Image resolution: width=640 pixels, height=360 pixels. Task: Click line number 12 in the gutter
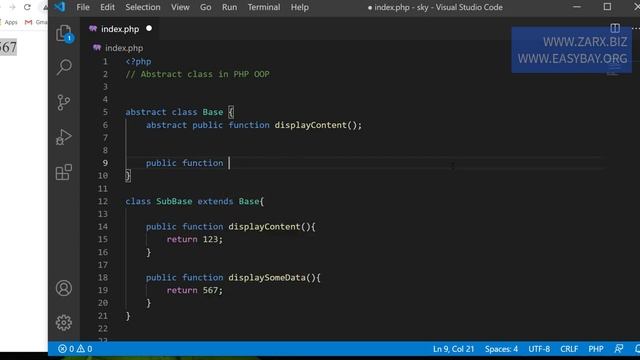[103, 201]
